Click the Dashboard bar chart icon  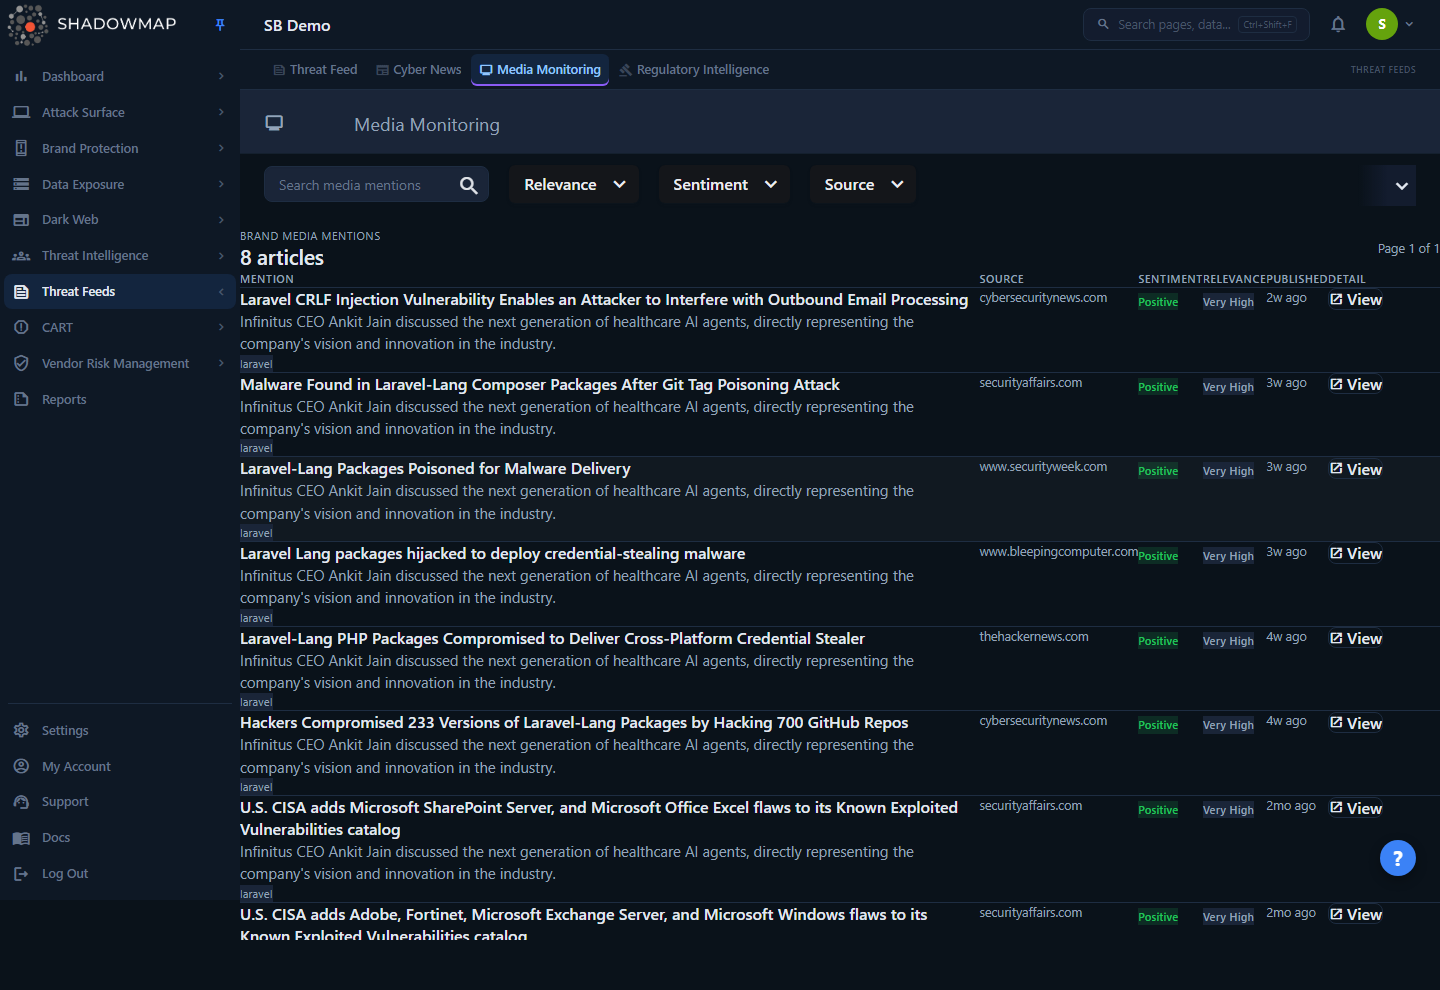21,76
